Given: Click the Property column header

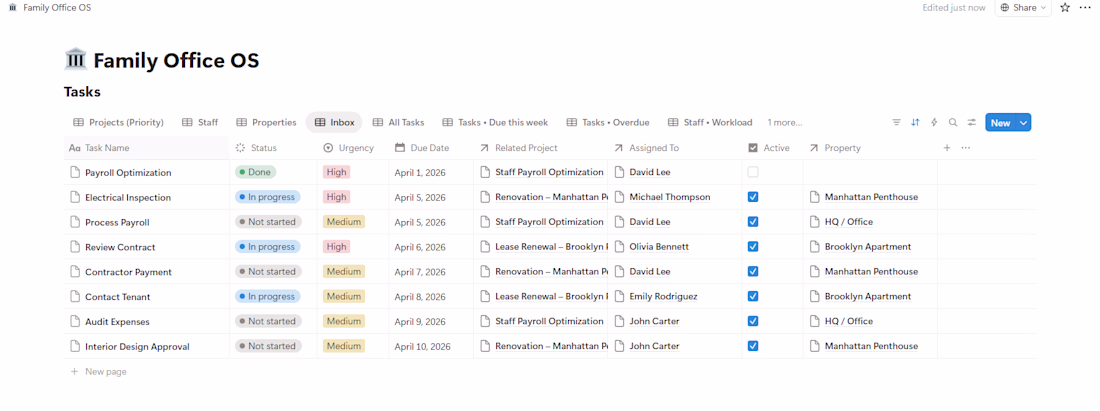Looking at the screenshot, I should pyautogui.click(x=870, y=148).
